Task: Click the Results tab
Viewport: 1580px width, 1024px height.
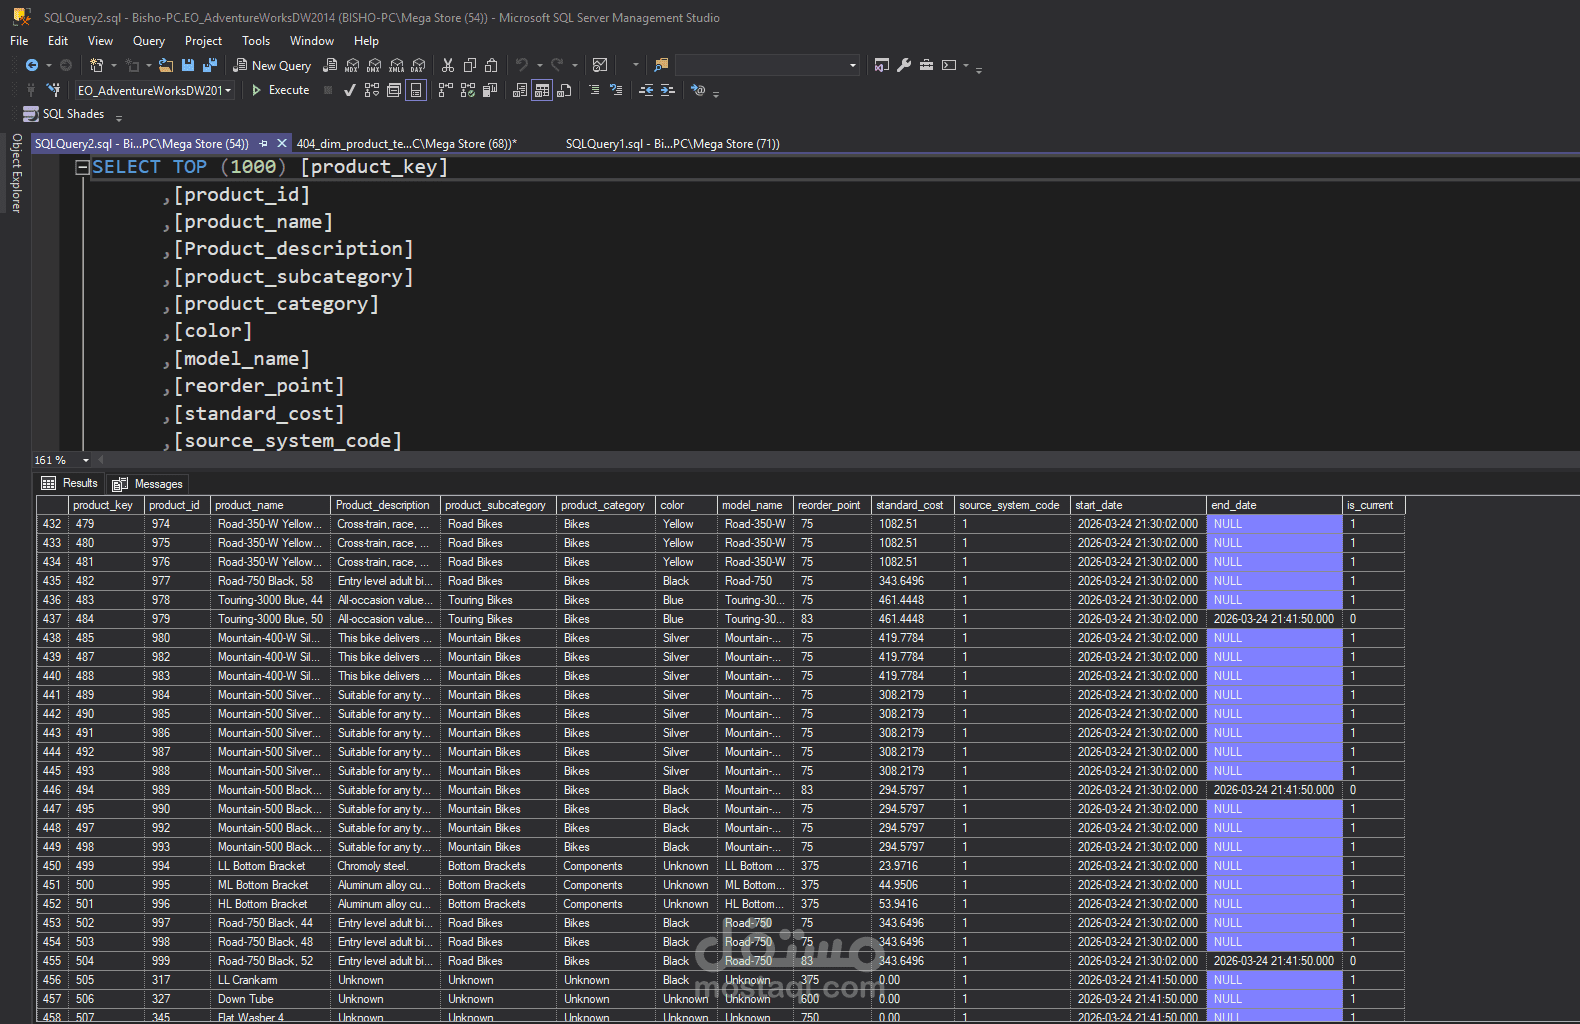Action: [x=70, y=484]
